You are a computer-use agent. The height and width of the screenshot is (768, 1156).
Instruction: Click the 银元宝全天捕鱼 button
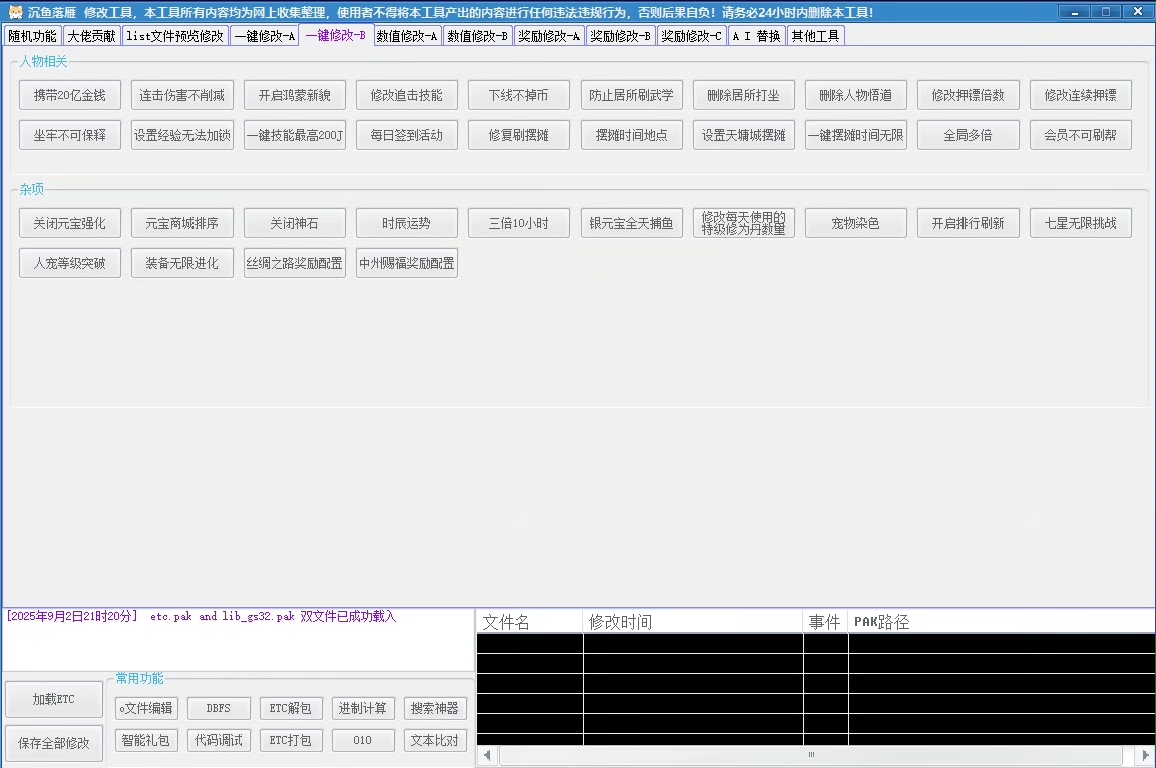[x=632, y=223]
